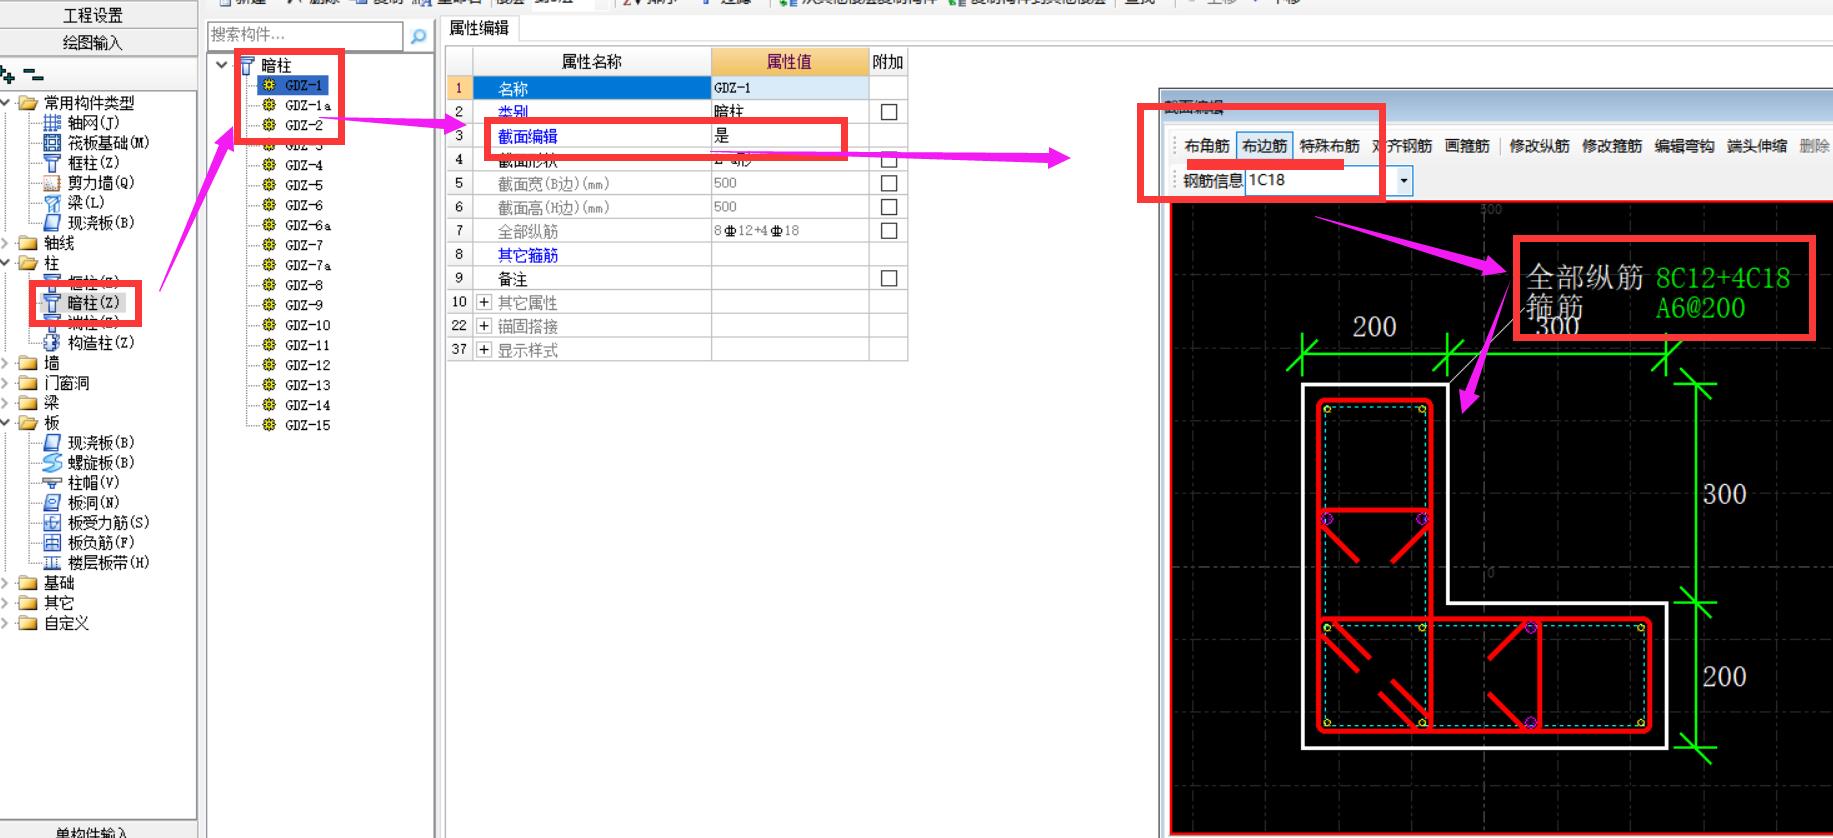This screenshot has height=838, width=1833.
Task: Click the 搜索构件 search input field
Action: click(304, 35)
